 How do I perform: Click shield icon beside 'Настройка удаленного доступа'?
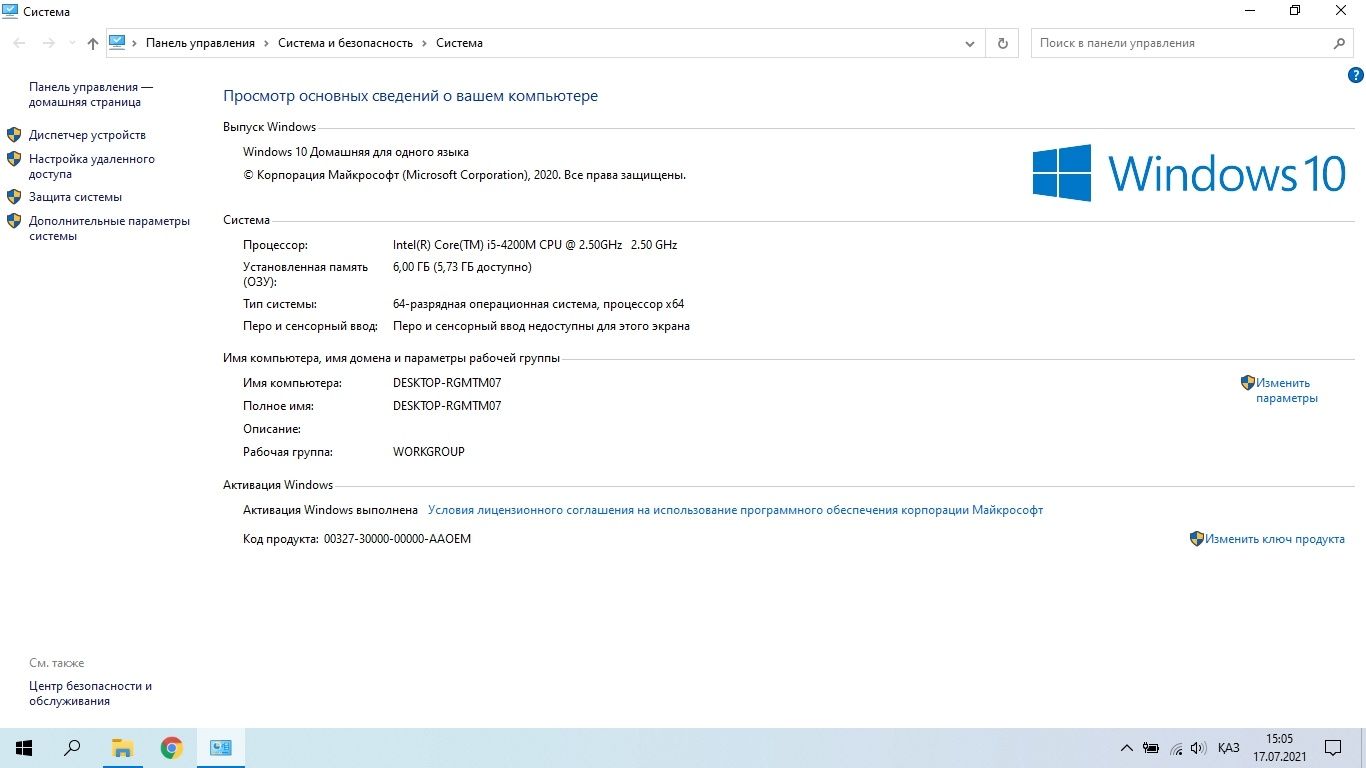pos(14,158)
